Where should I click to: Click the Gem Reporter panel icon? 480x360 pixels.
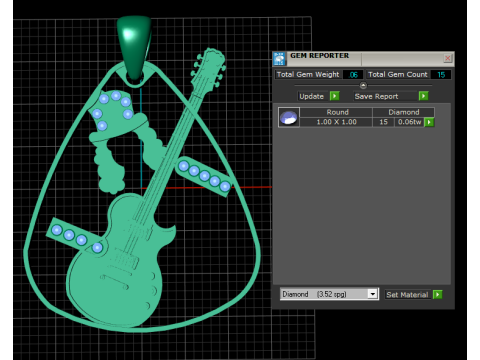279,59
